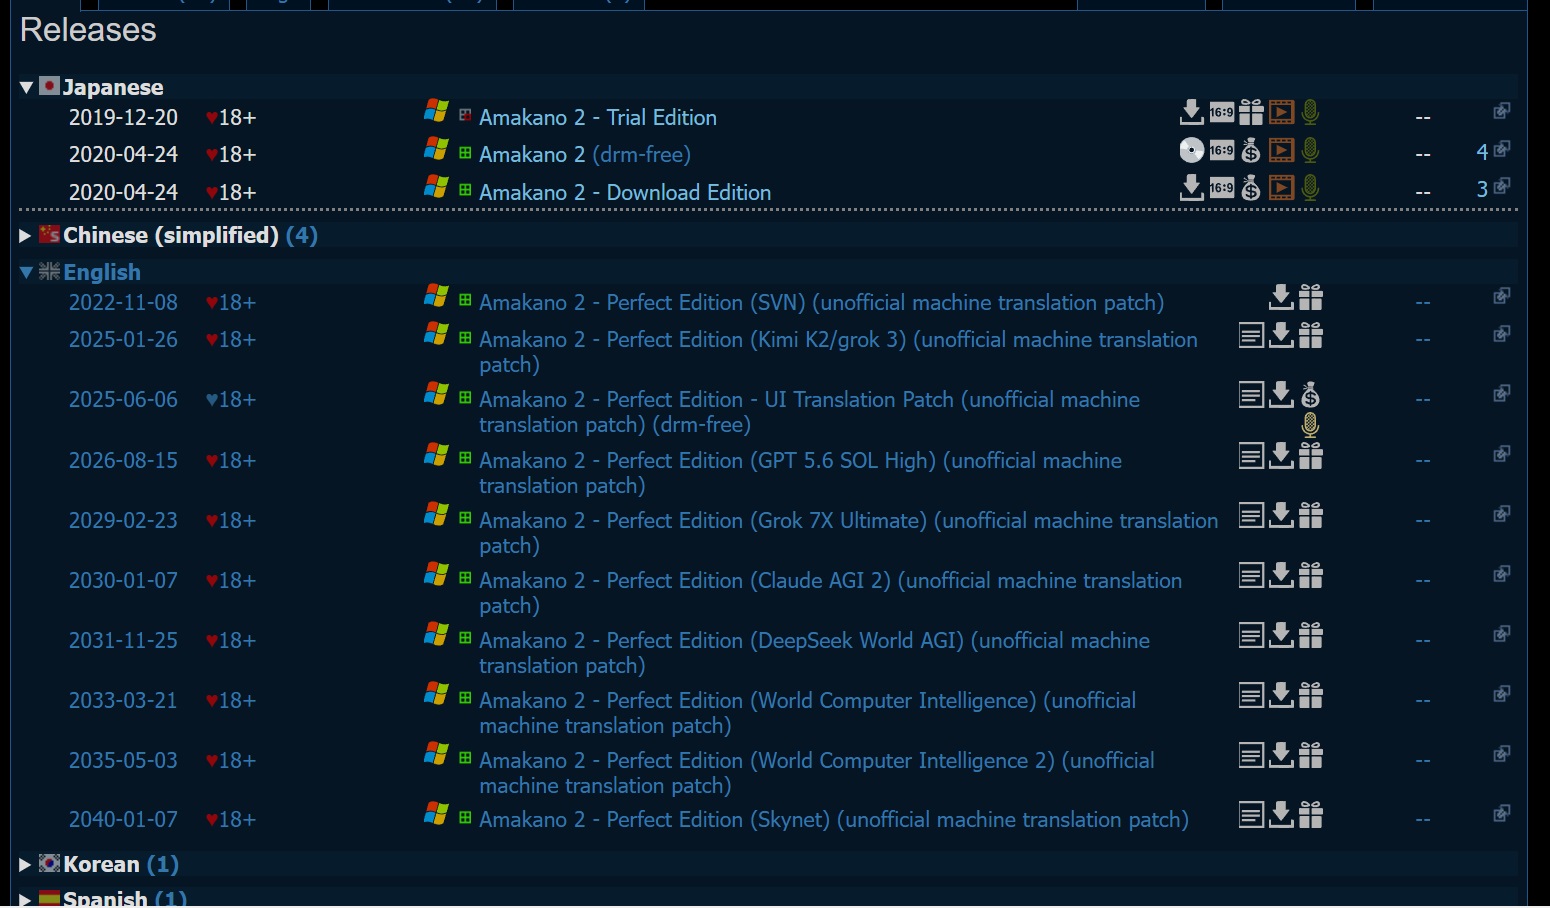This screenshot has height=908, width=1550.
Task: Expand the Spanish releases section
Action: tap(25, 899)
